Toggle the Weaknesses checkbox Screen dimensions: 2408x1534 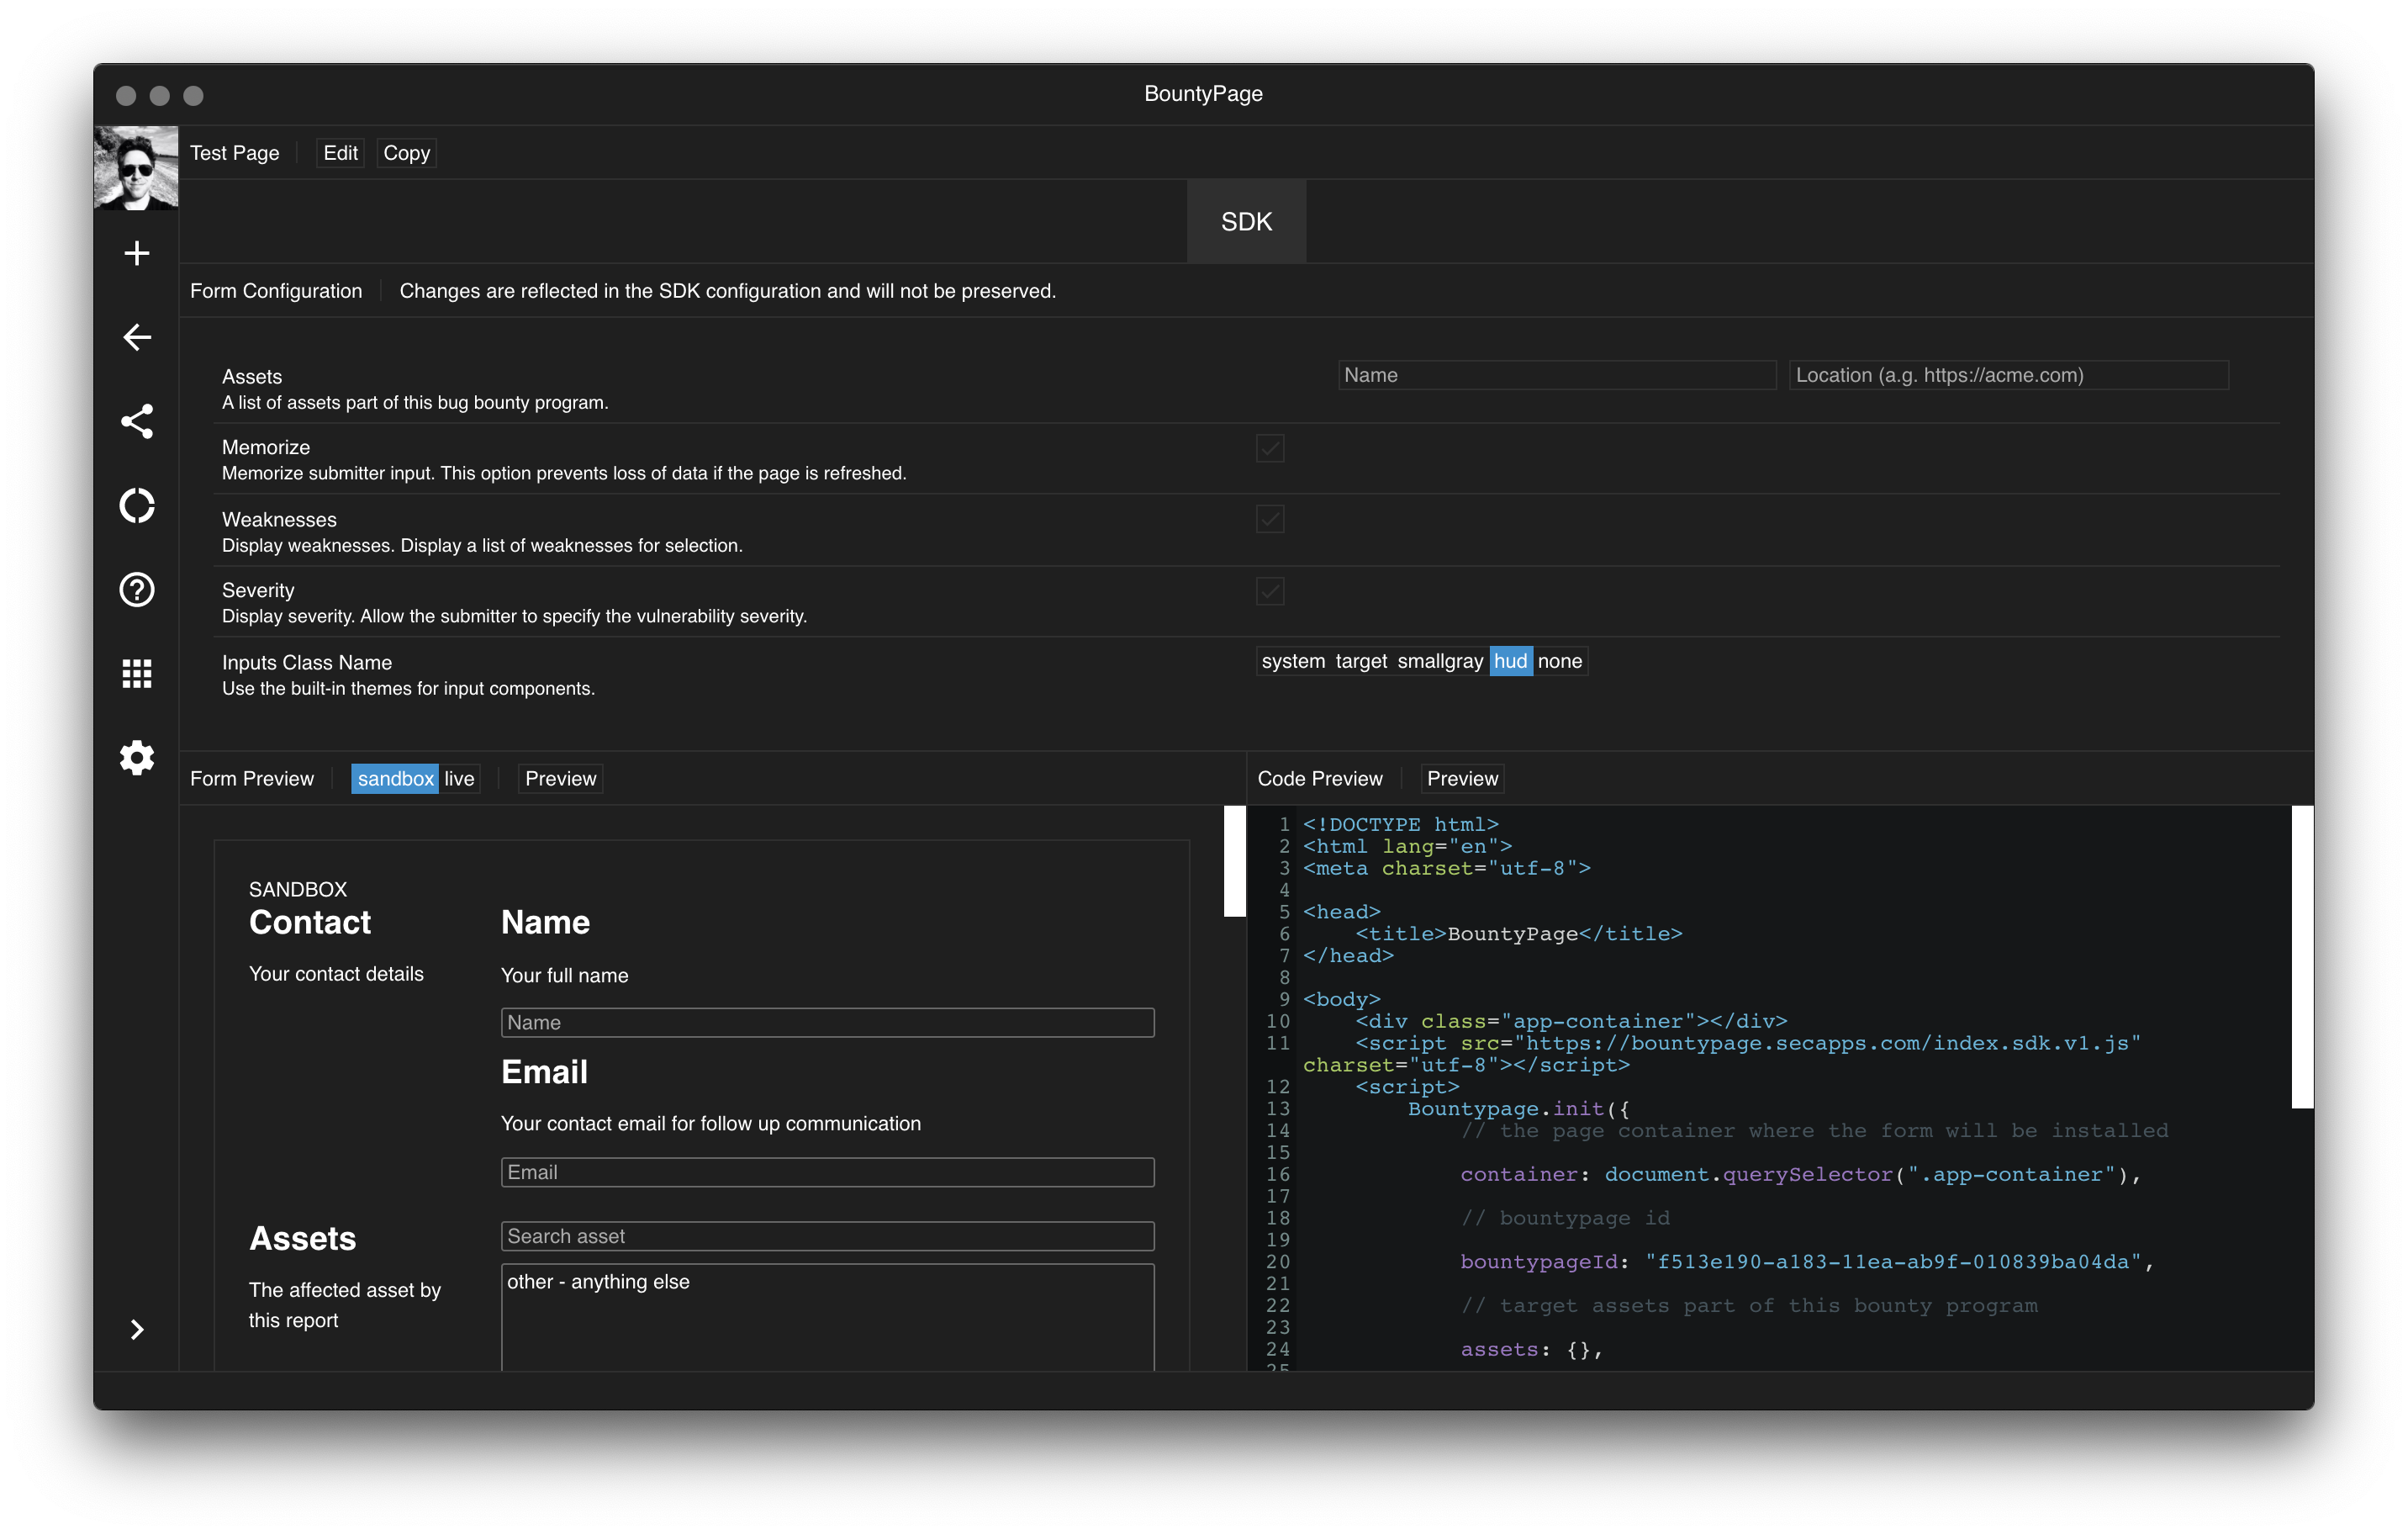(x=1269, y=519)
